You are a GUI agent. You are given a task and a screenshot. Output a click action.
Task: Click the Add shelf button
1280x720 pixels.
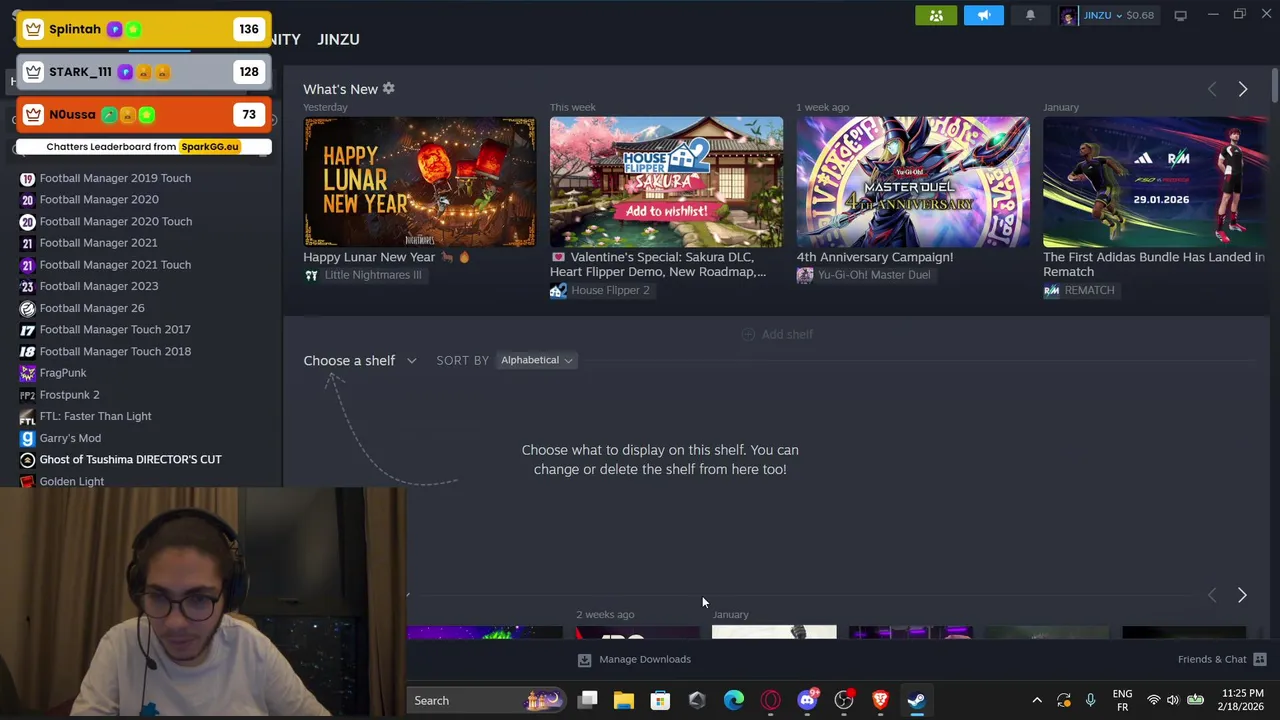click(x=777, y=334)
